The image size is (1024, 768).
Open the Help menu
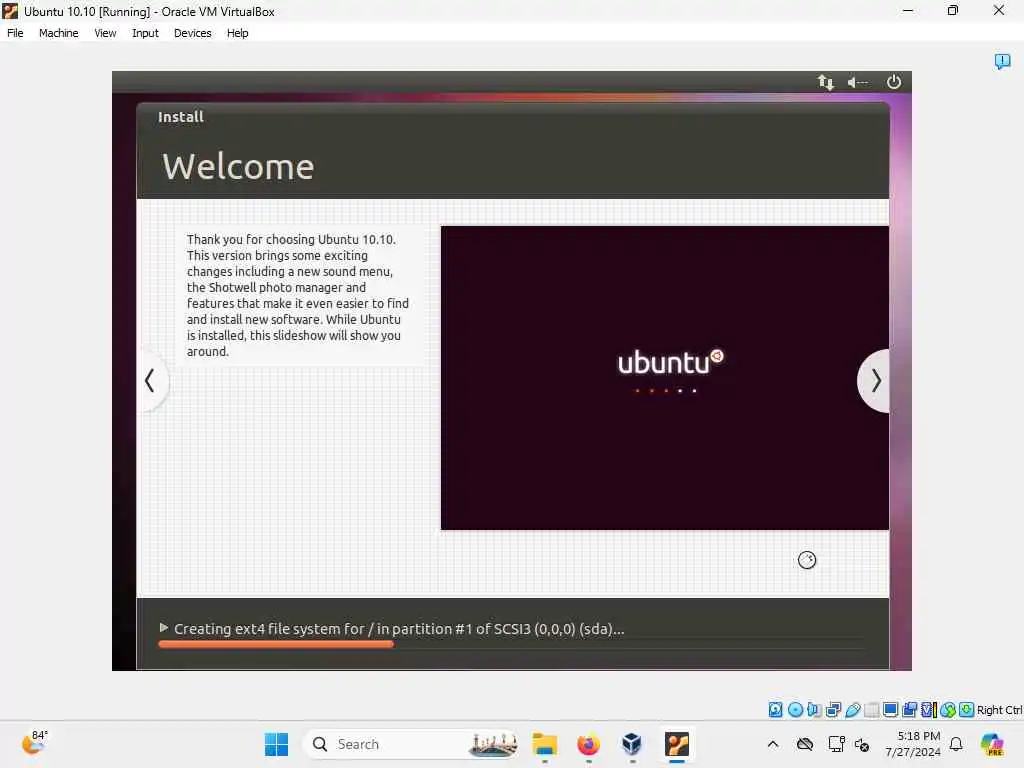(238, 33)
